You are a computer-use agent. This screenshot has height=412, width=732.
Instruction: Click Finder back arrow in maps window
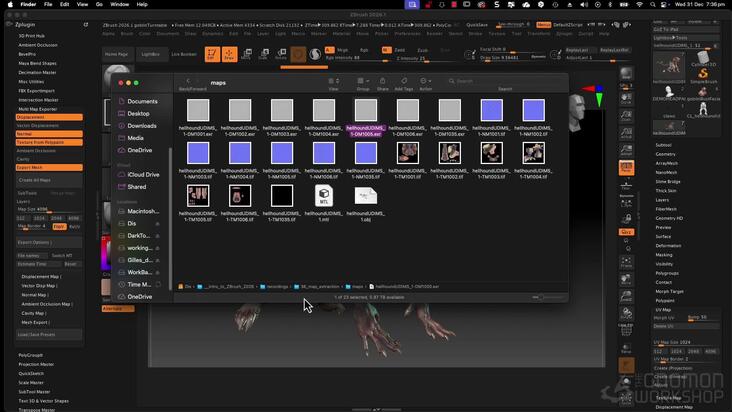tap(188, 81)
